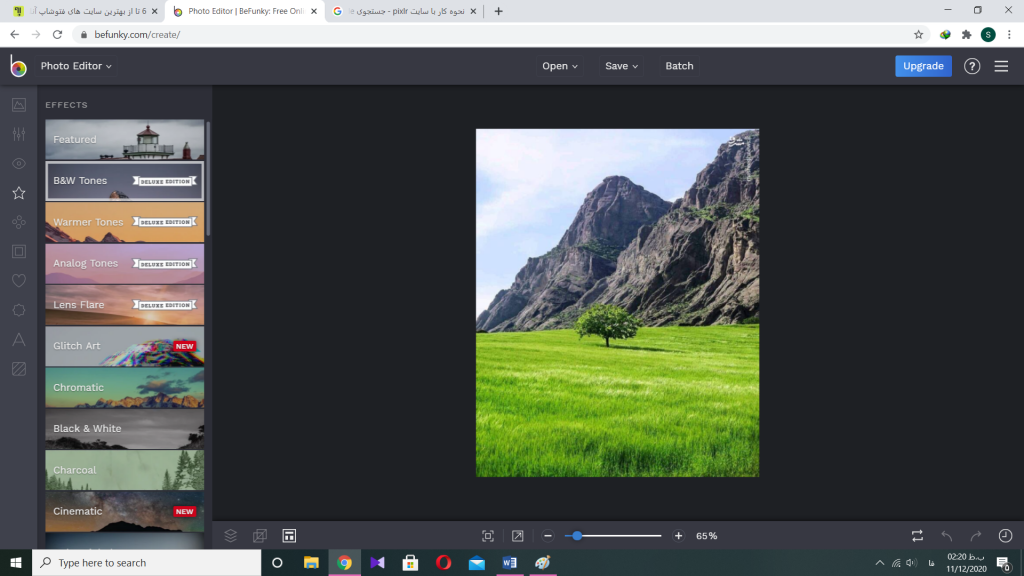The image size is (1024, 576).
Task: Switch to the Google pixlr search tab
Action: coord(404,11)
